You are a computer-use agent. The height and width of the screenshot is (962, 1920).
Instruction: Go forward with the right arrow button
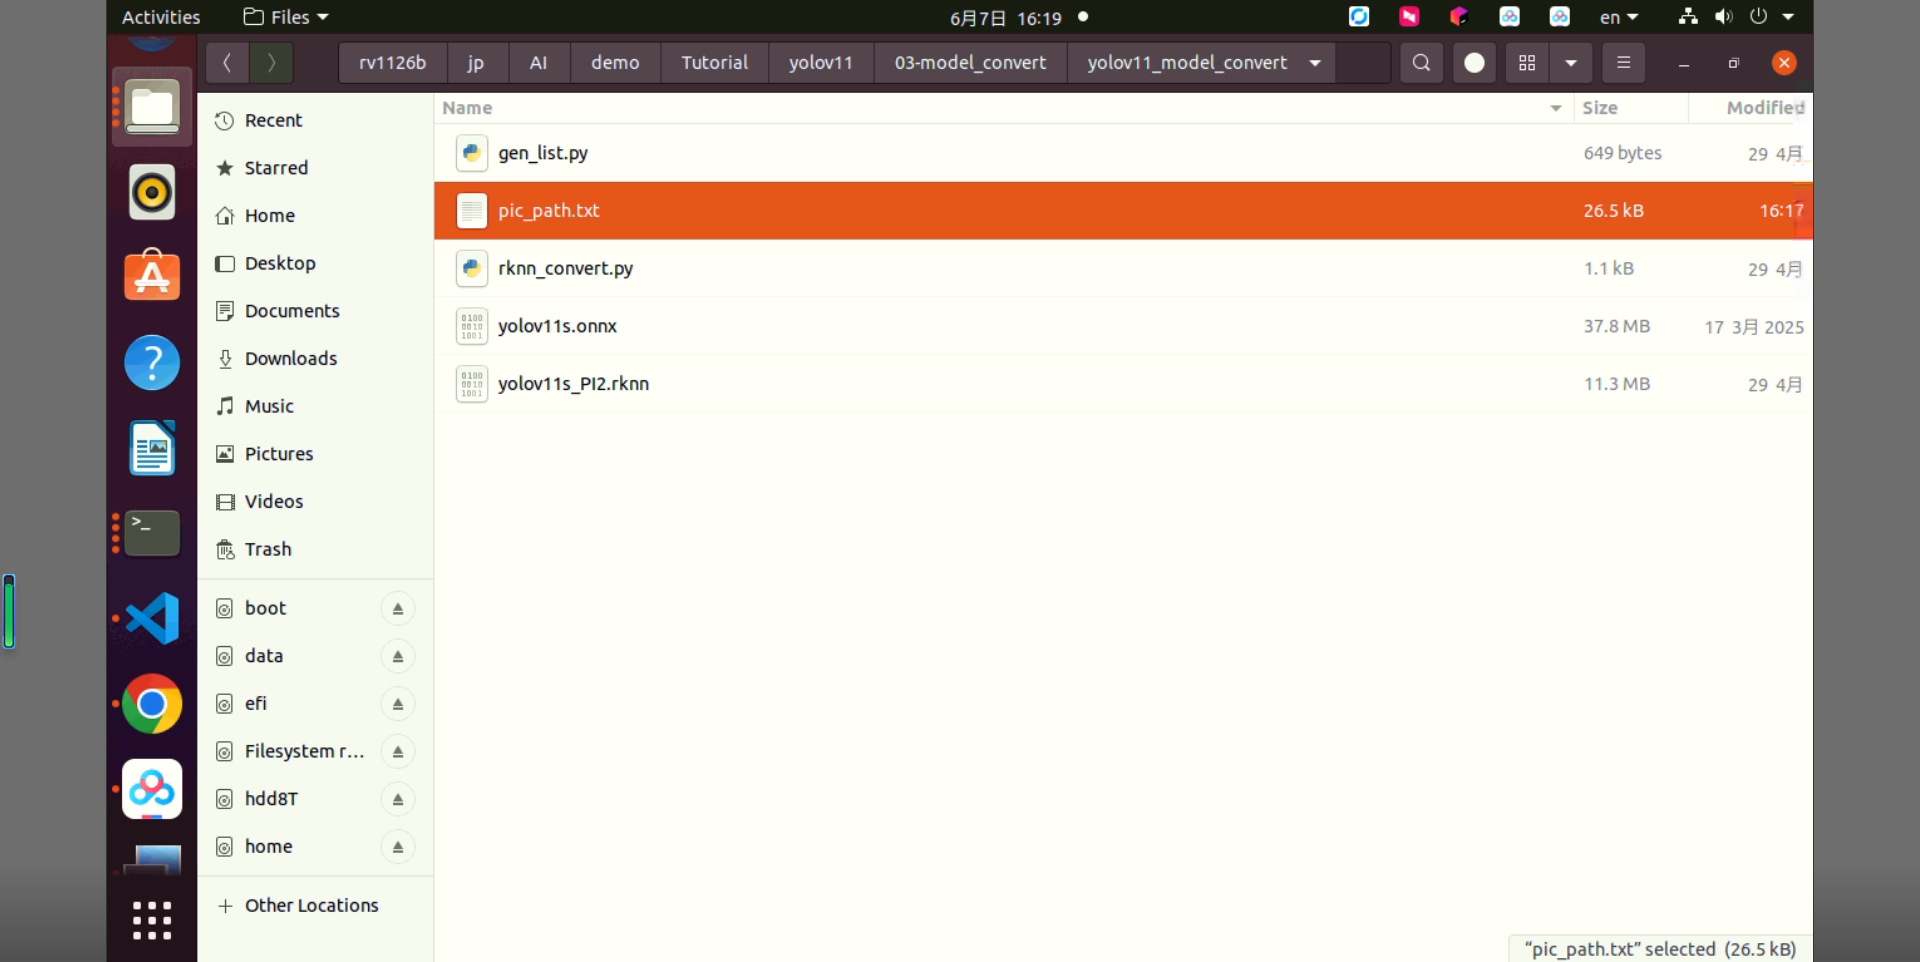[271, 63]
